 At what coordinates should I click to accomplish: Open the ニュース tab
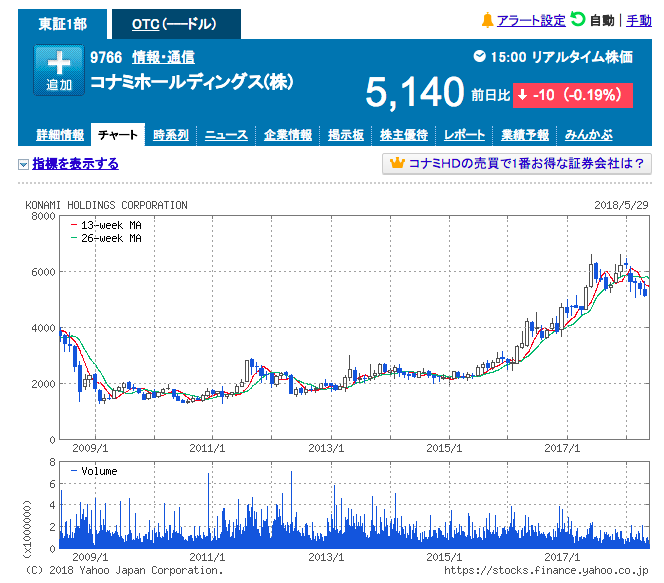pyautogui.click(x=226, y=135)
